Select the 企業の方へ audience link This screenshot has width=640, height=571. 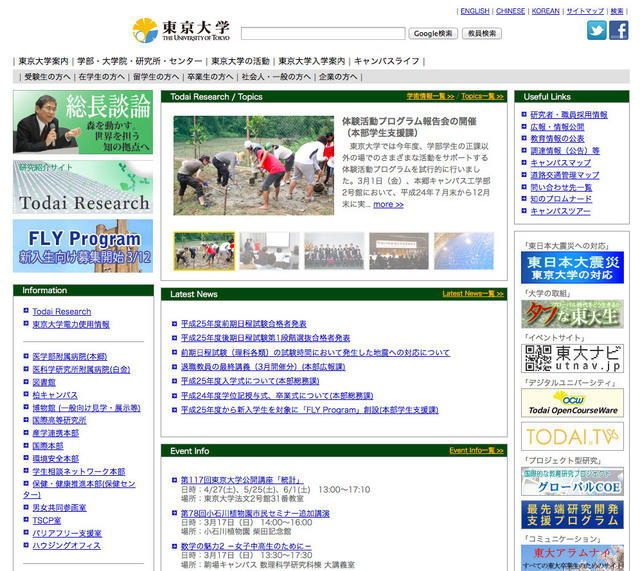point(338,77)
